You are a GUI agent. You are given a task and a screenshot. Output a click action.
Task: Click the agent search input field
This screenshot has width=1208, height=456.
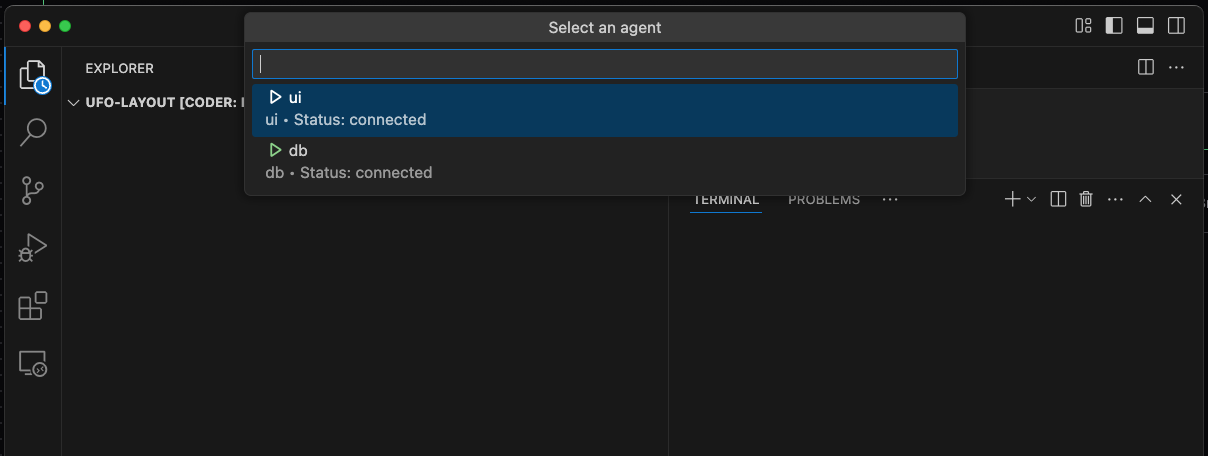click(x=604, y=64)
